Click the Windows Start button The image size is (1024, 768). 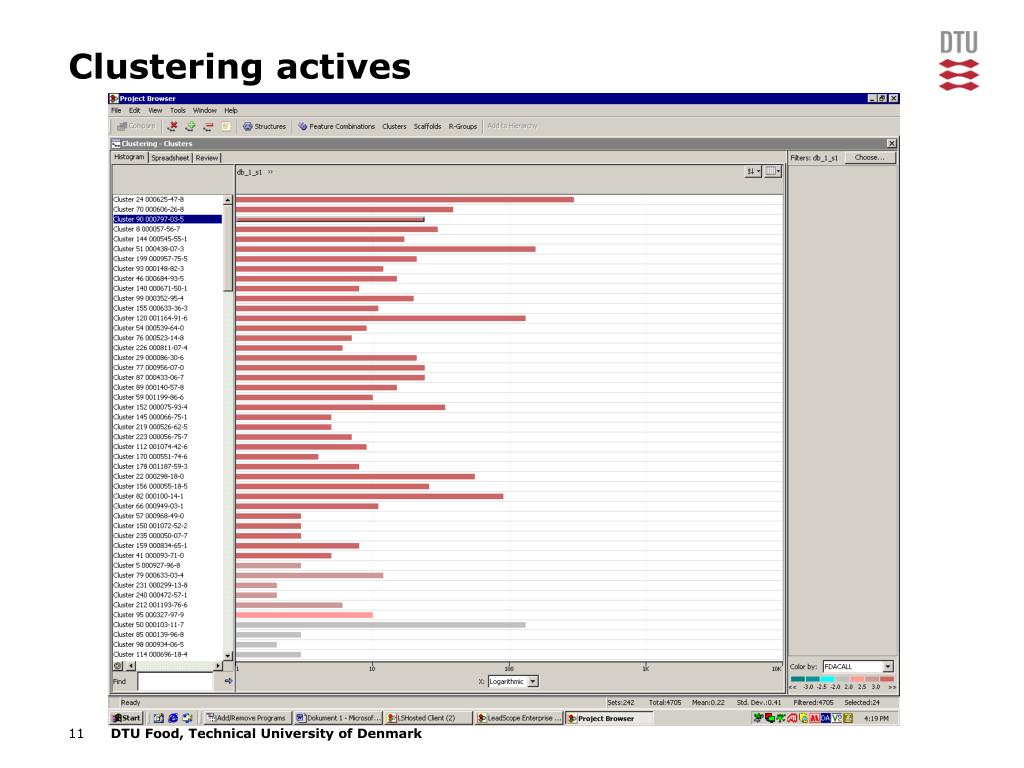(x=127, y=718)
